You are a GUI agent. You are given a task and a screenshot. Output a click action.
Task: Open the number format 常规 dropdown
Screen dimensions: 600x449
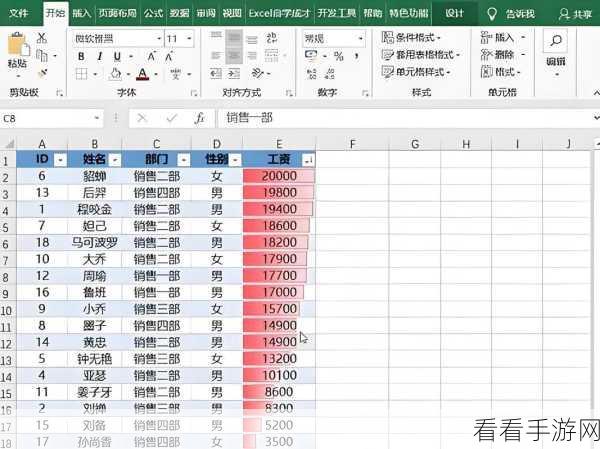pyautogui.click(x=360, y=38)
